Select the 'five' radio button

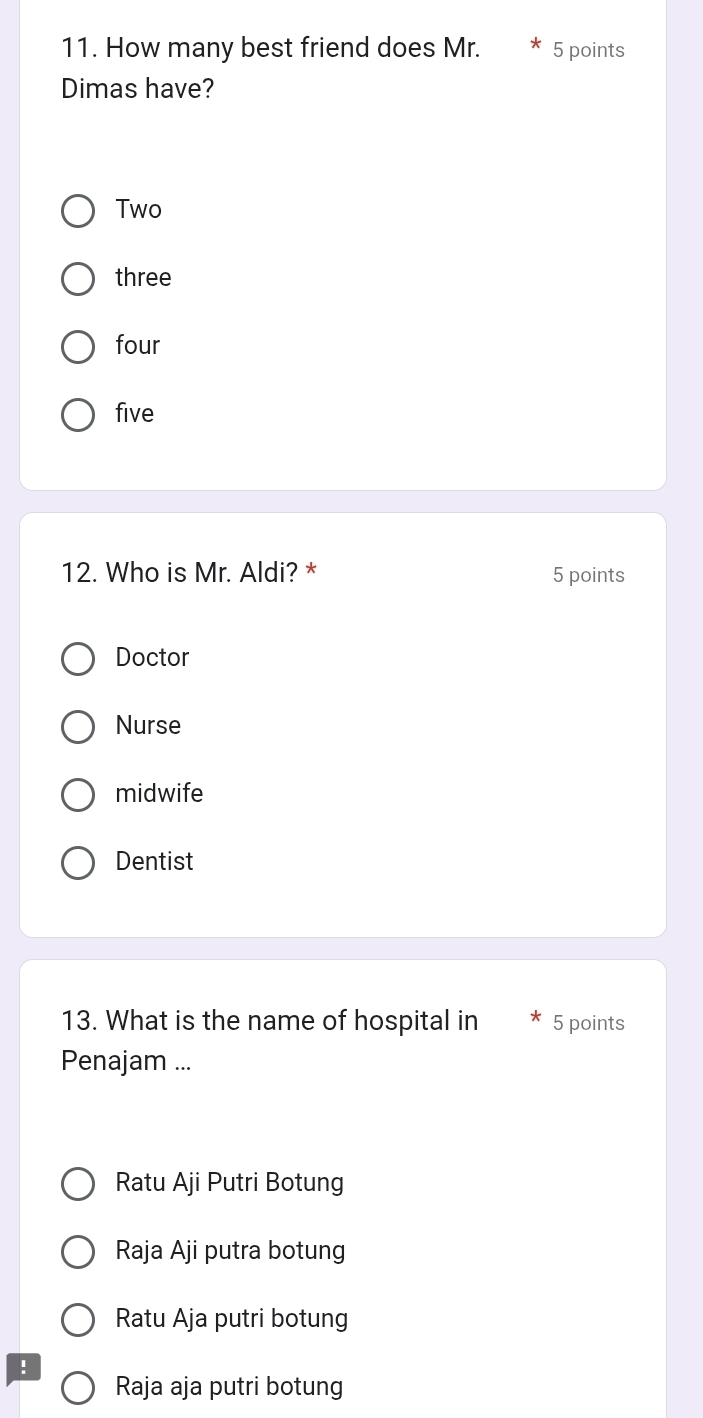pos(79,415)
